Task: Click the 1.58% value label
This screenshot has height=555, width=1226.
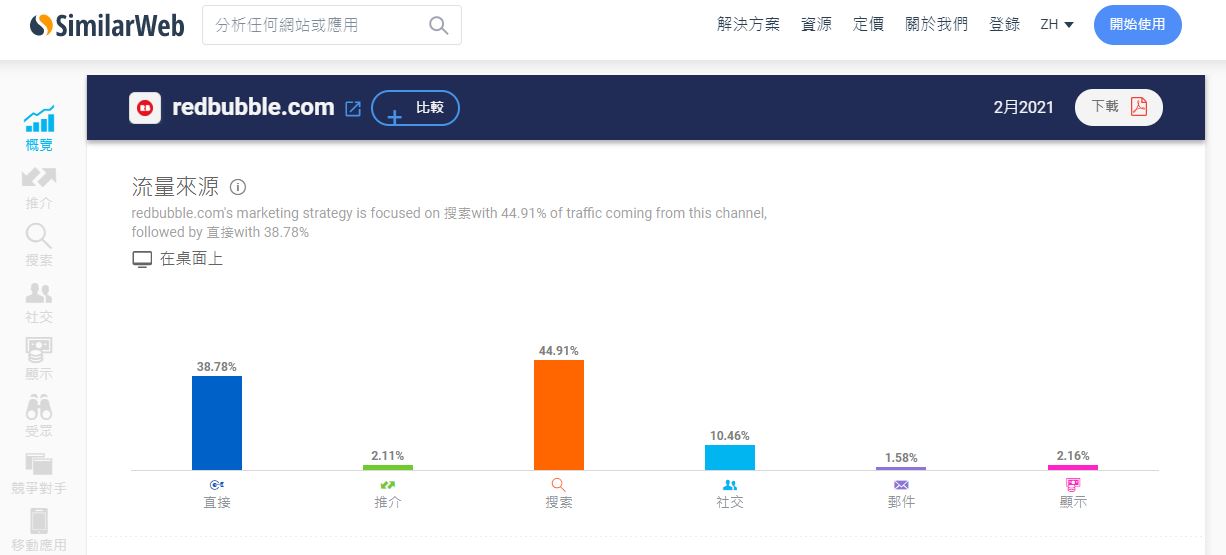Action: coord(901,458)
